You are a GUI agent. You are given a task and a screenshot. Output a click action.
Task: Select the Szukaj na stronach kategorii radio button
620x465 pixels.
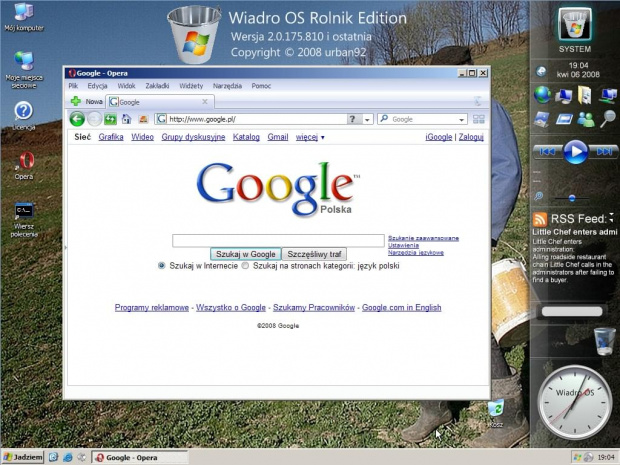[245, 265]
